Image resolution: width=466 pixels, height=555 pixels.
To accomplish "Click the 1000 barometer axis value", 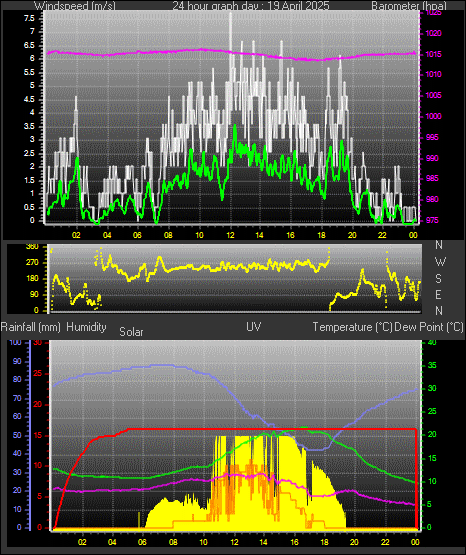I will 433,116.
